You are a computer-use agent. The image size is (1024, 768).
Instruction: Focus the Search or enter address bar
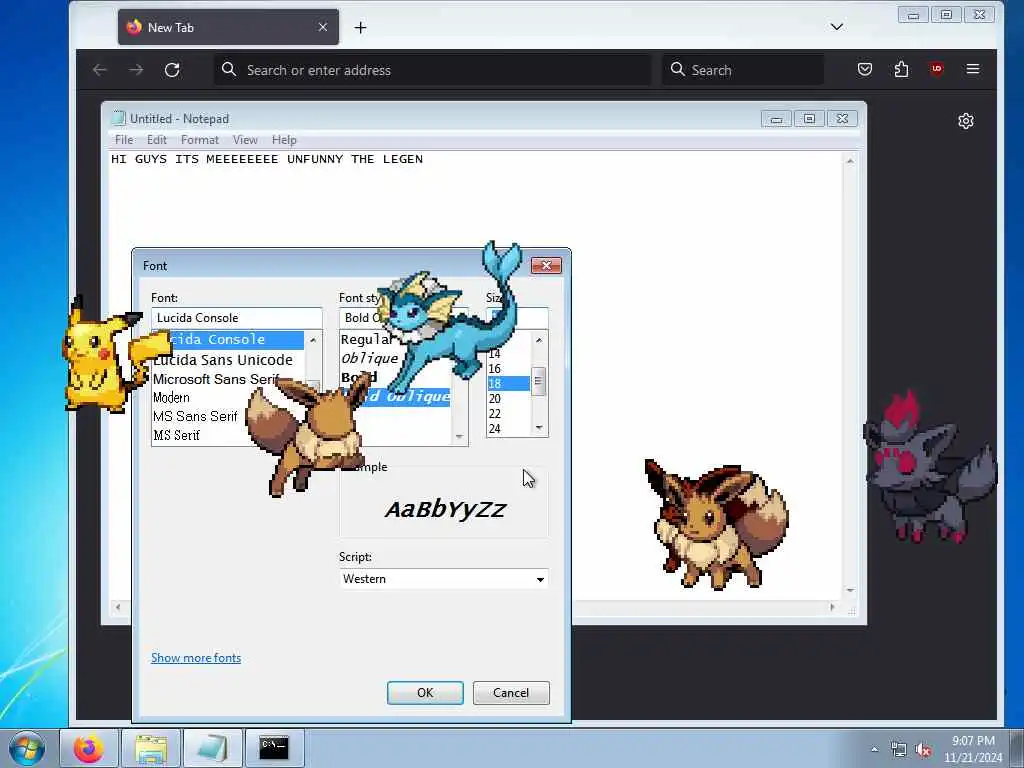[432, 70]
